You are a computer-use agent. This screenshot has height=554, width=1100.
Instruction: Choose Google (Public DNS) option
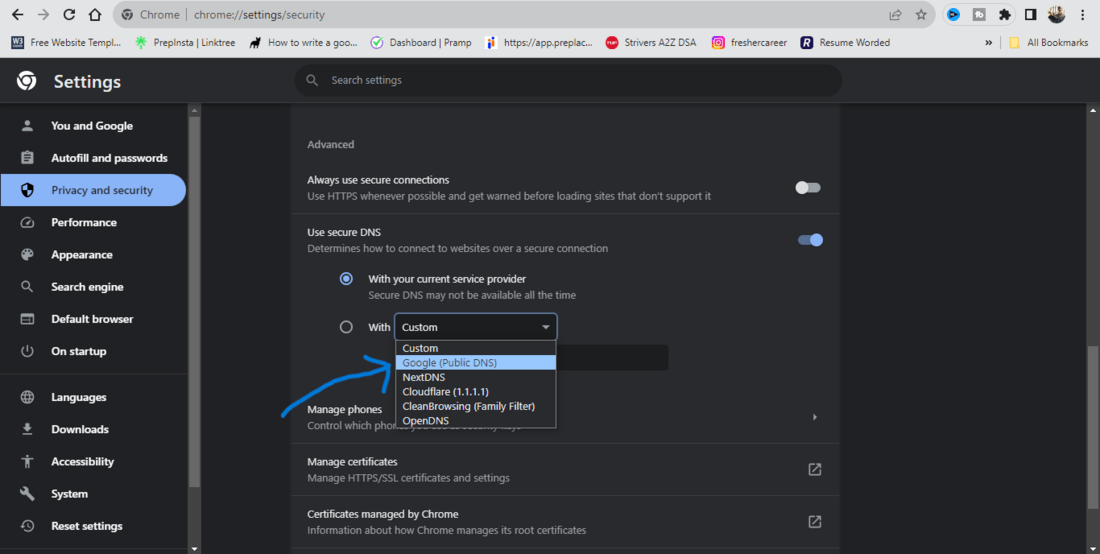pos(476,363)
